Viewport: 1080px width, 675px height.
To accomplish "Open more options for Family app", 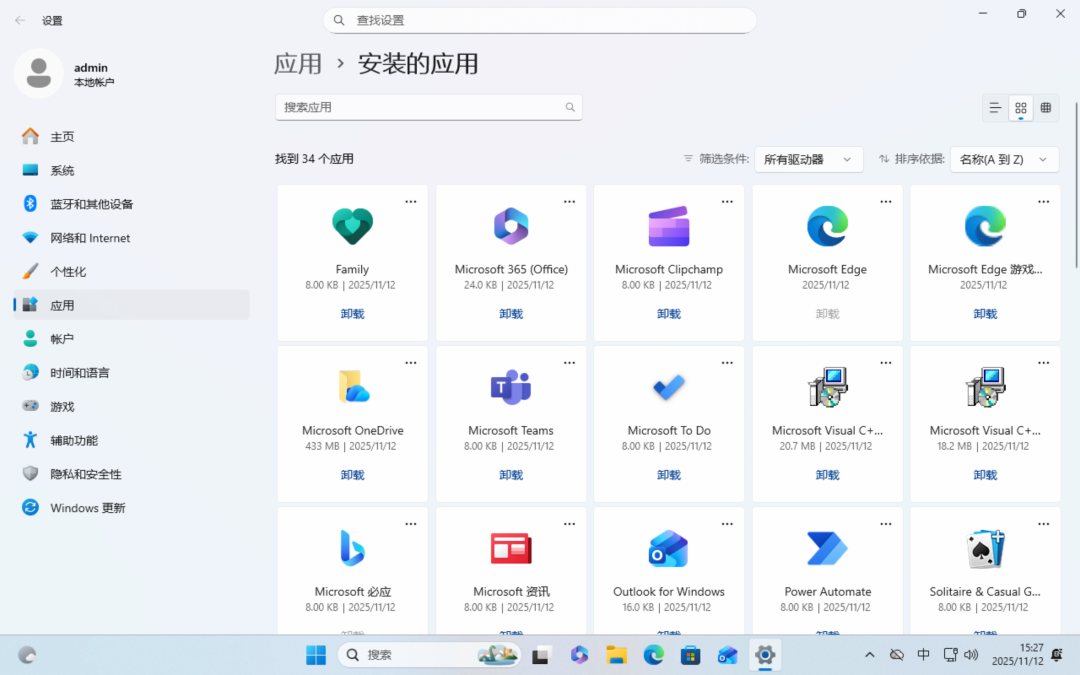I will coord(411,202).
